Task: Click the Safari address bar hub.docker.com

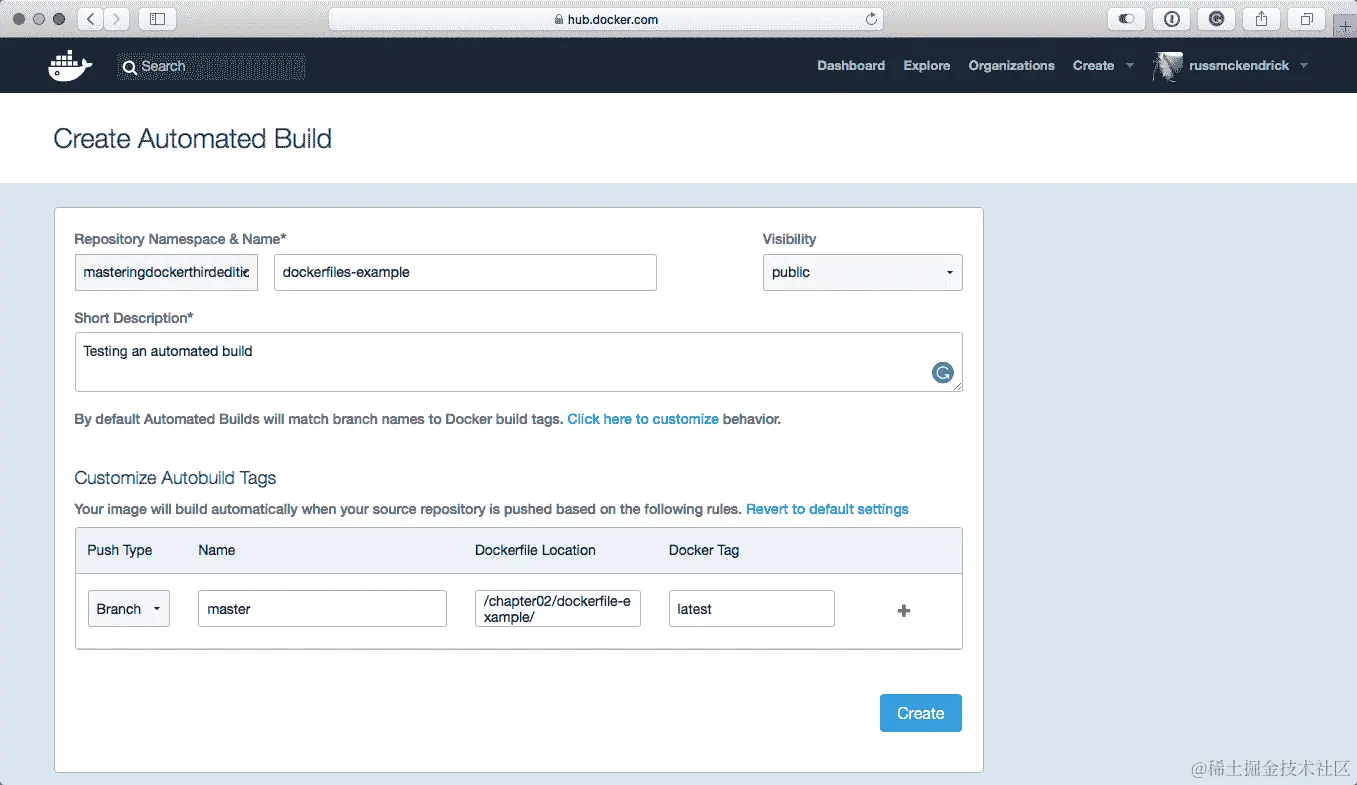Action: click(606, 19)
